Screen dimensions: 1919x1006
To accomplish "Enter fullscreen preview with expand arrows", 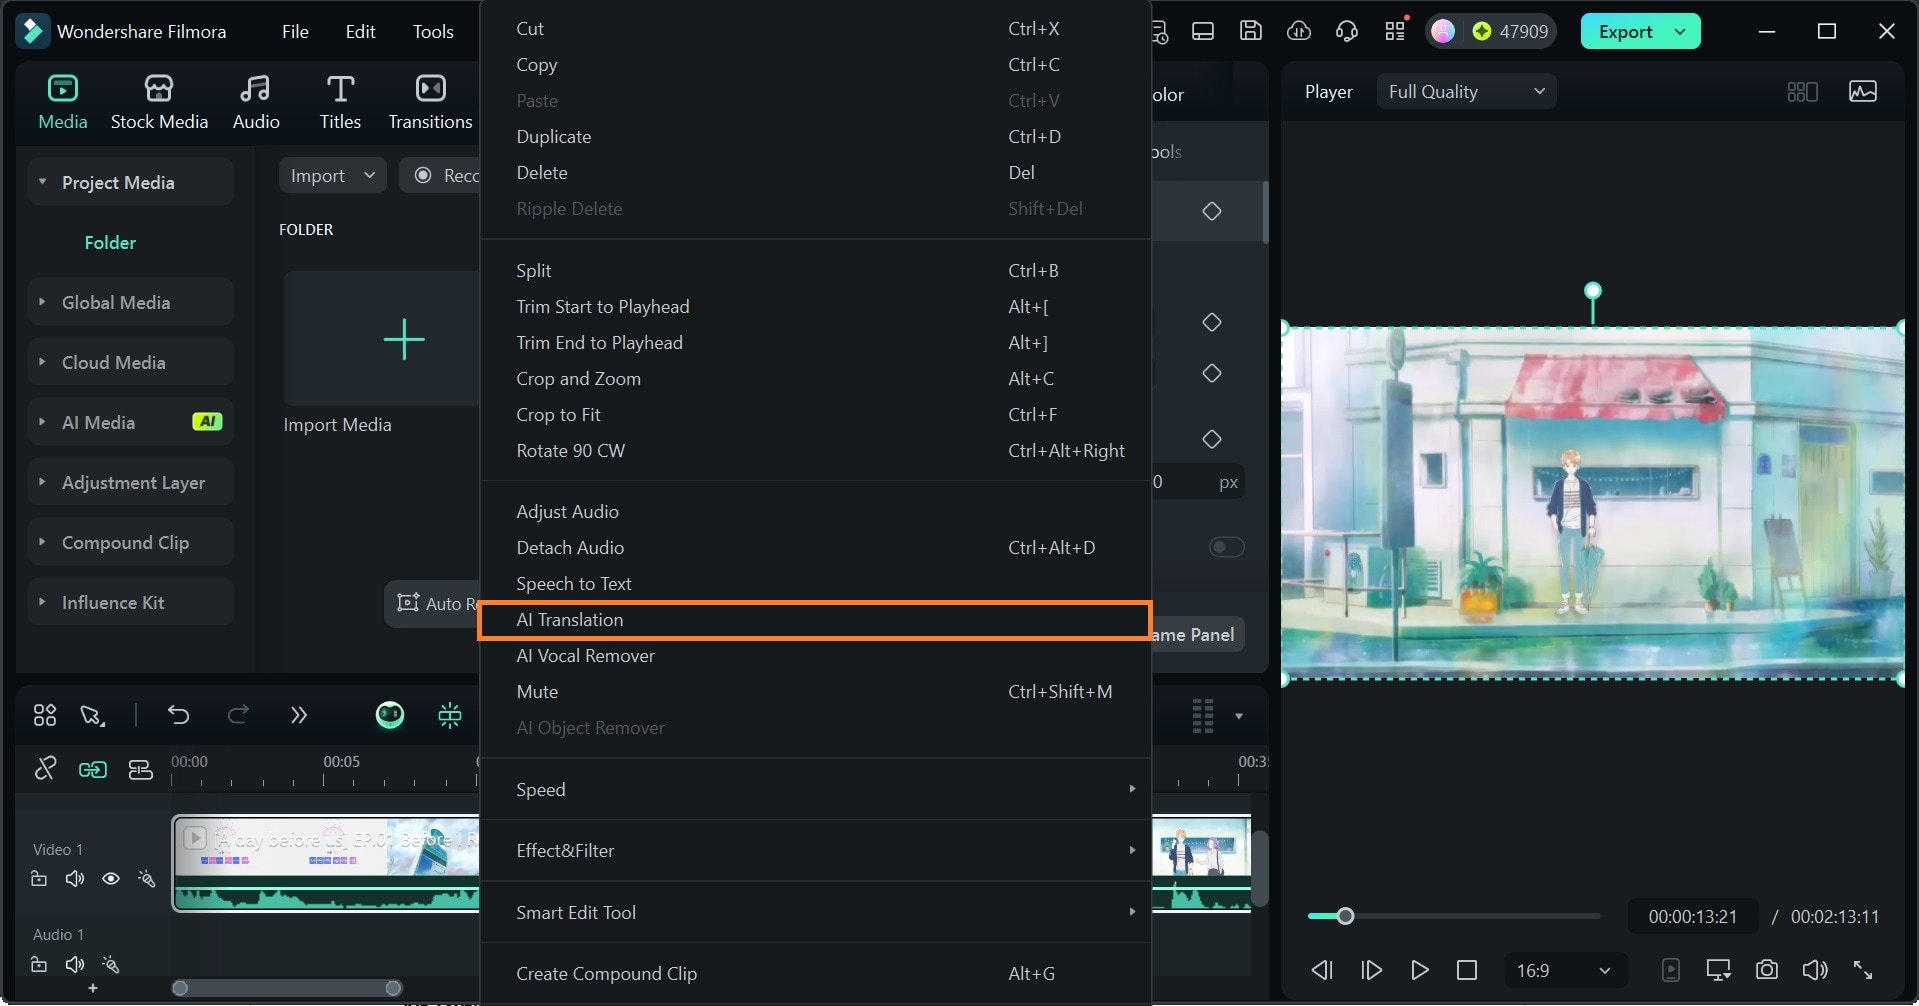I will (1863, 970).
